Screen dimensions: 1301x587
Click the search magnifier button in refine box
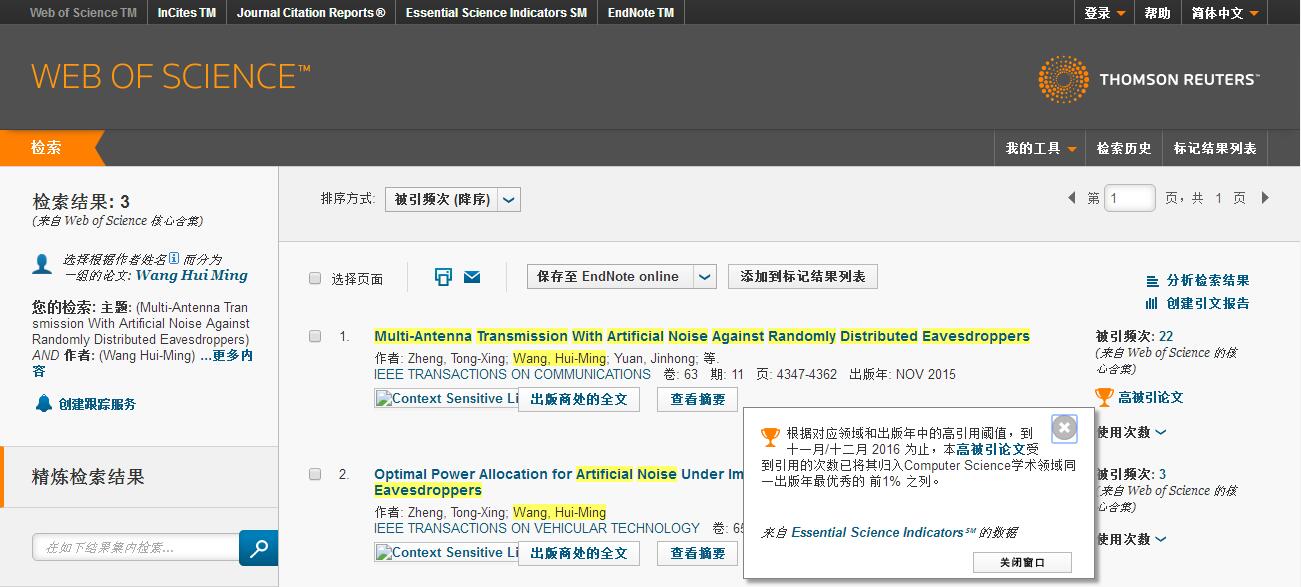point(258,547)
